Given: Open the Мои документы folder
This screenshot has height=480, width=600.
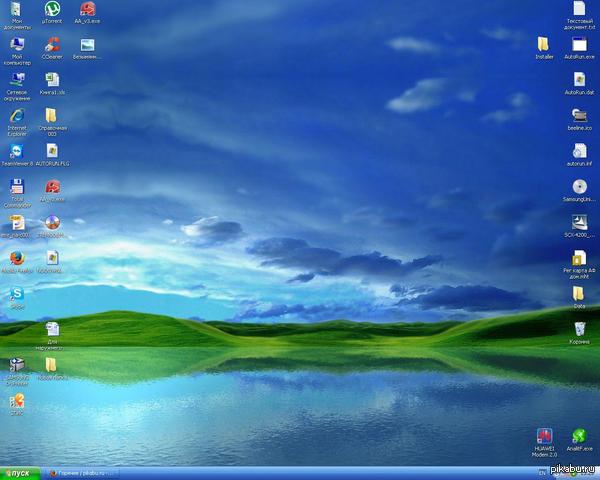Looking at the screenshot, I should pos(17,12).
